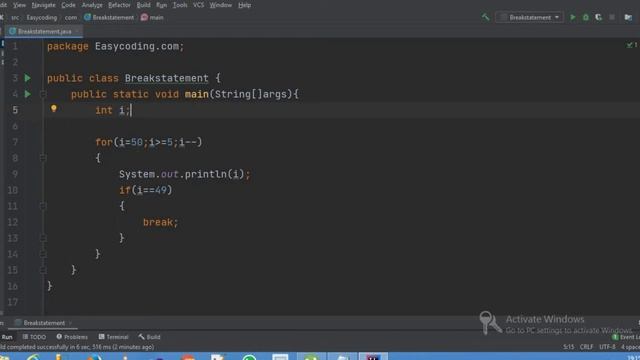The height and width of the screenshot is (360, 640).
Task: Collapse the main method fold on line 4
Action: click(x=43, y=94)
